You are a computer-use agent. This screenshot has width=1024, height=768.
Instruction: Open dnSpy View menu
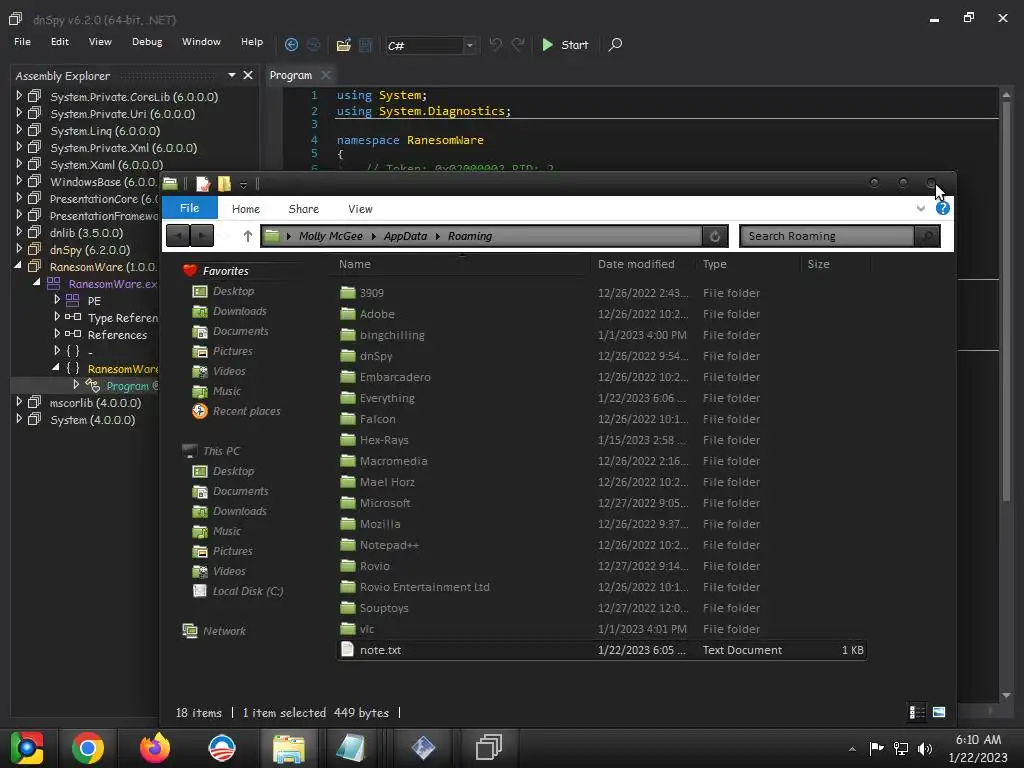100,41
